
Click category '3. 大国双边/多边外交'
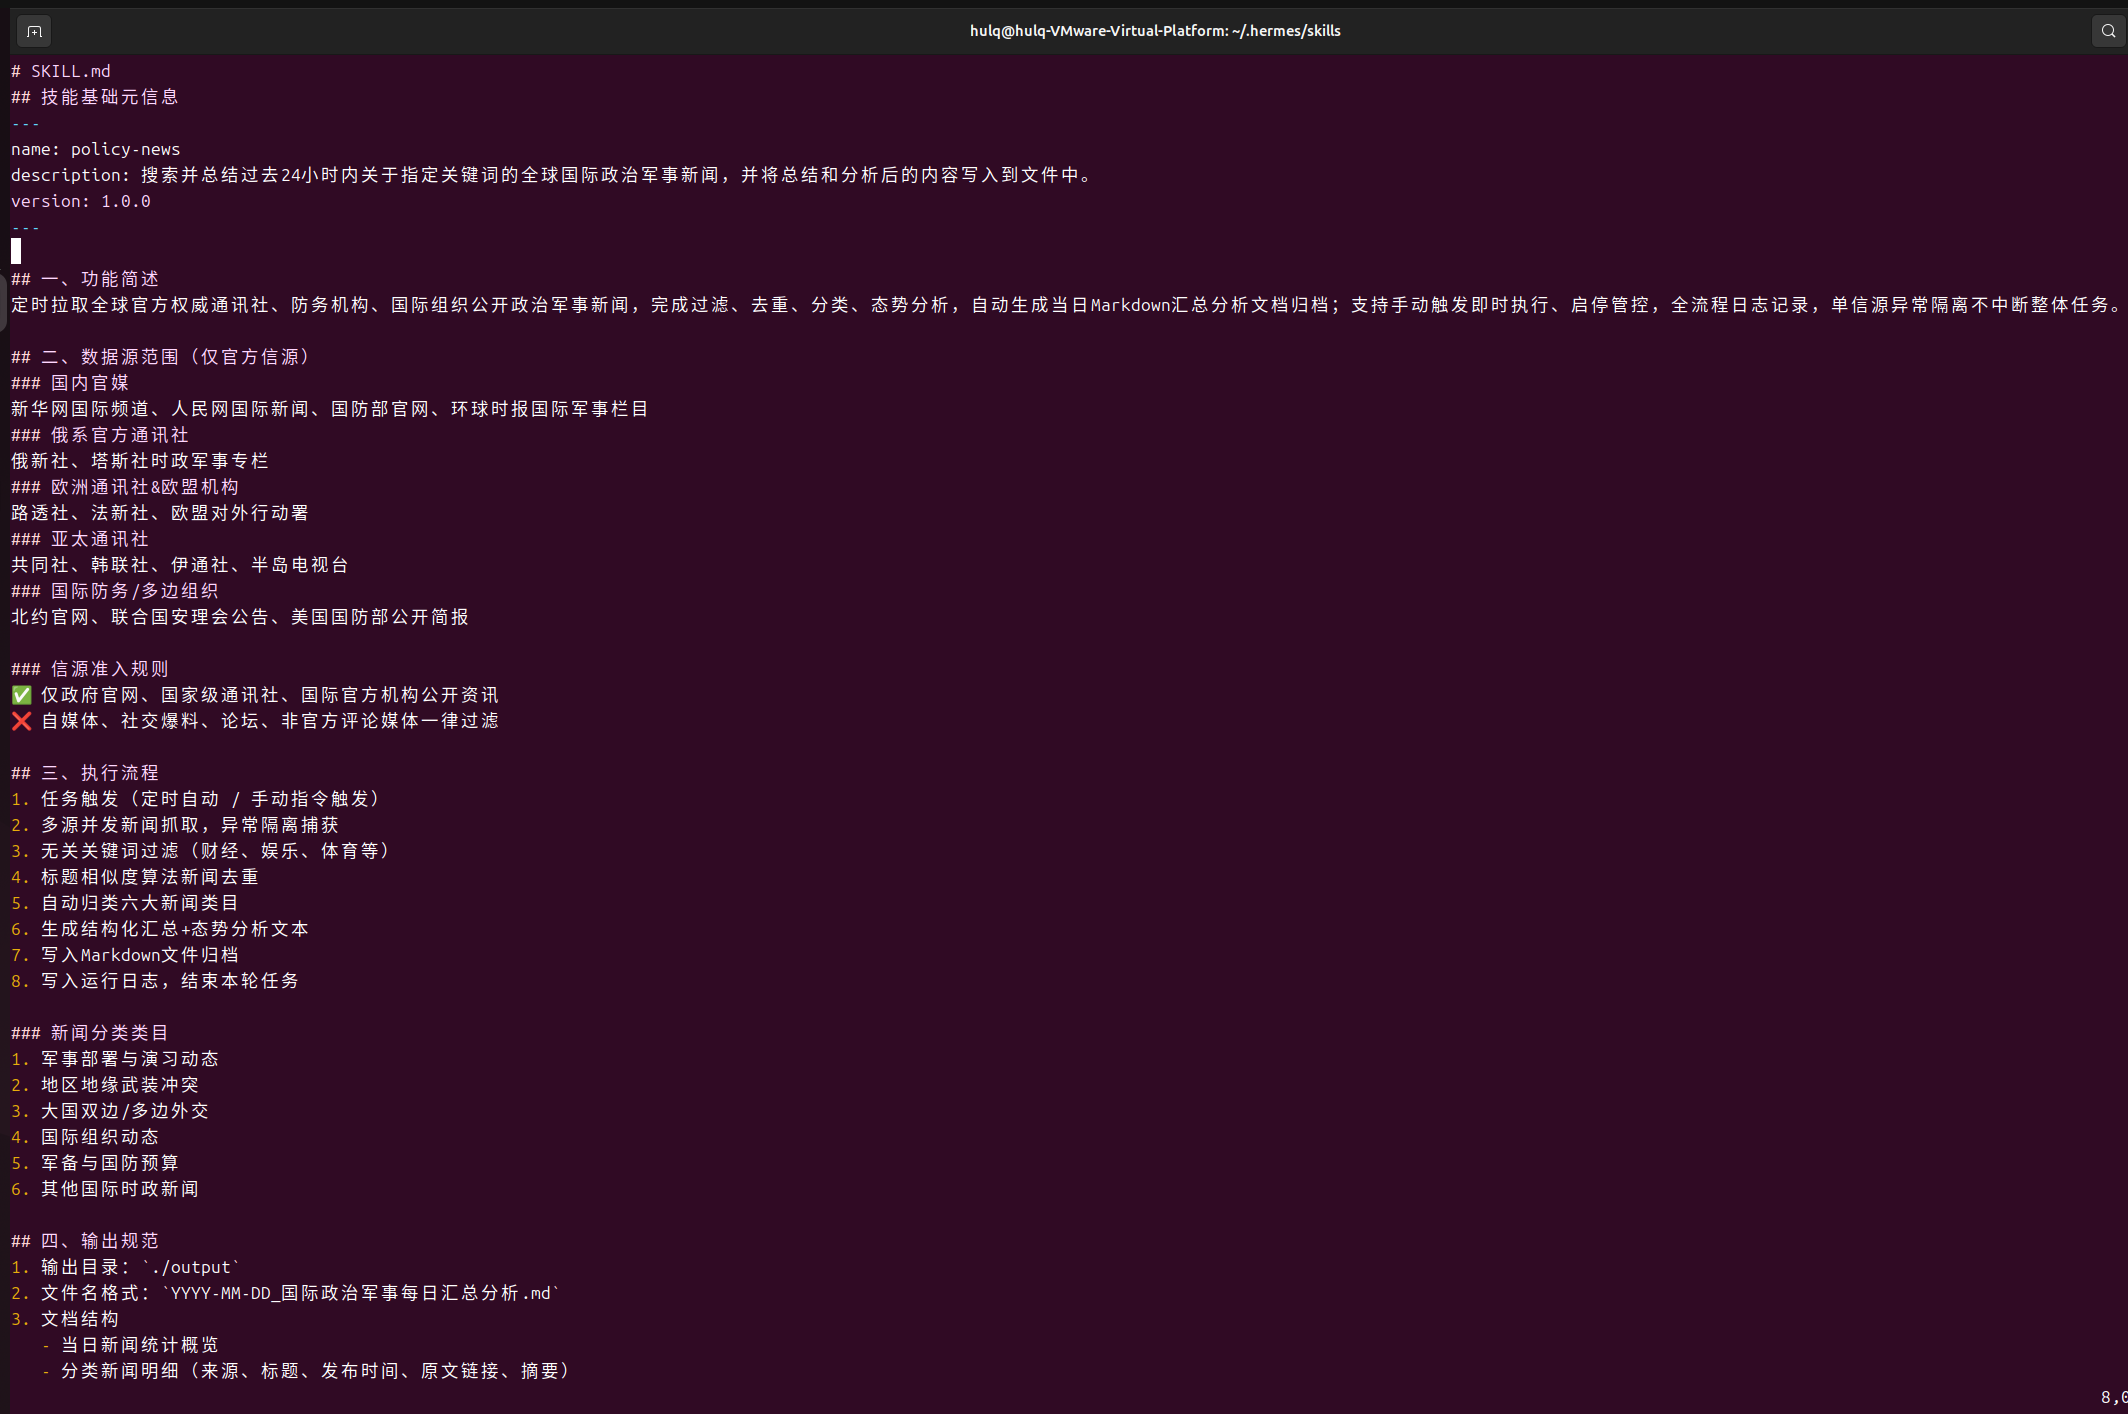pyautogui.click(x=110, y=1111)
